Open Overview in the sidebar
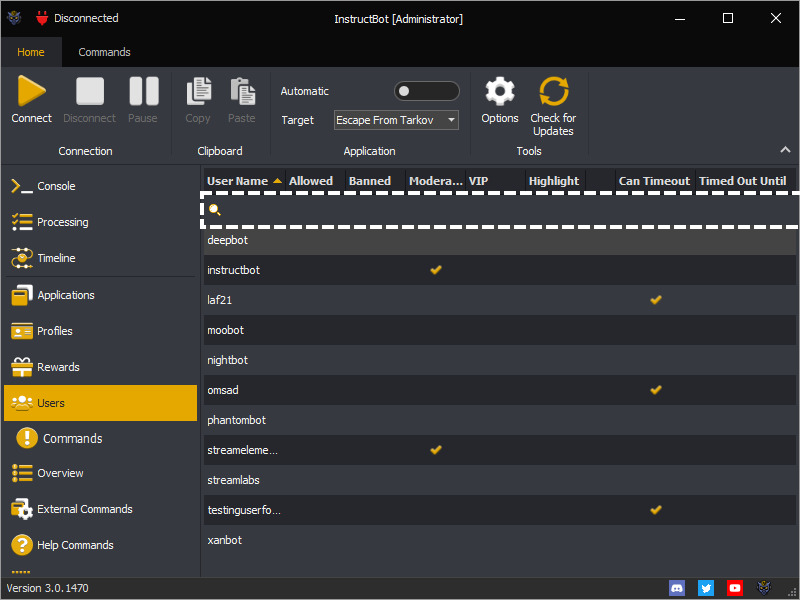Viewport: 804px width, 600px height. [100, 473]
